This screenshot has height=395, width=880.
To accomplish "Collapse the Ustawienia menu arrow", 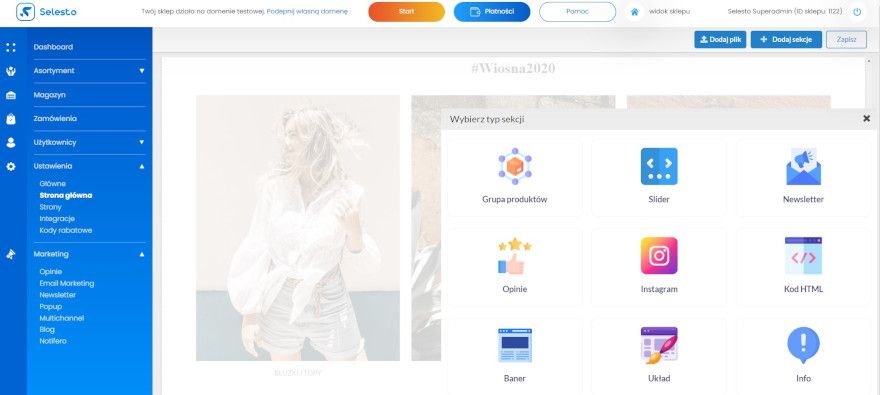I will pyautogui.click(x=141, y=167).
